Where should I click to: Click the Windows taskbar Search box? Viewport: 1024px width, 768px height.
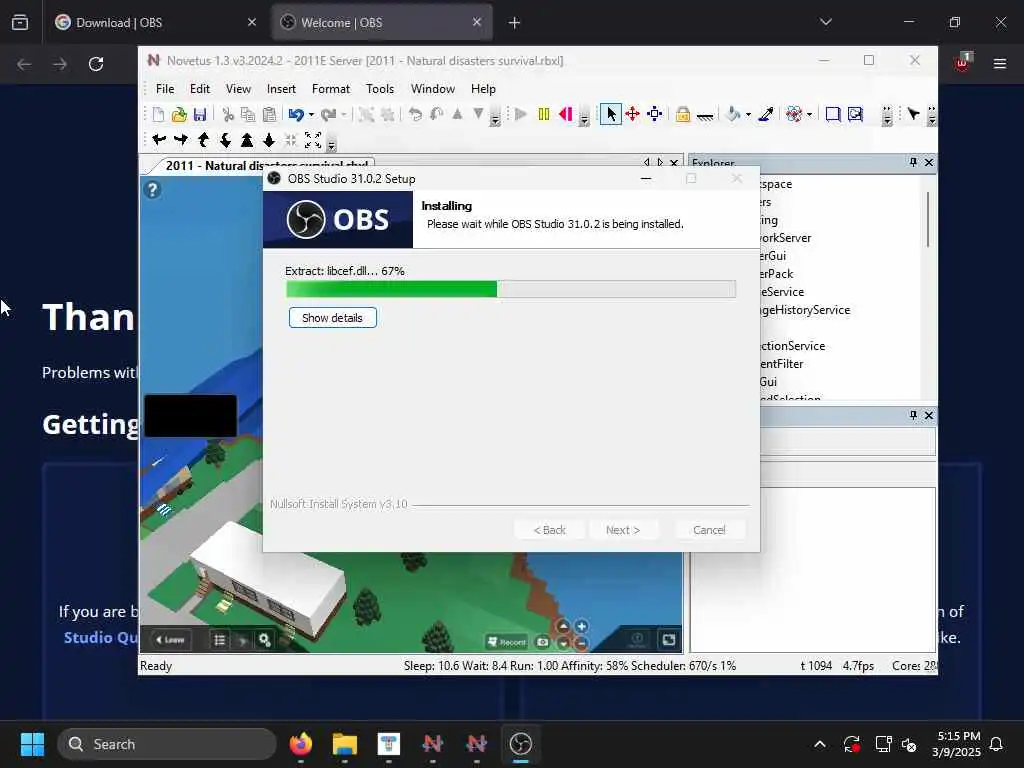167,744
